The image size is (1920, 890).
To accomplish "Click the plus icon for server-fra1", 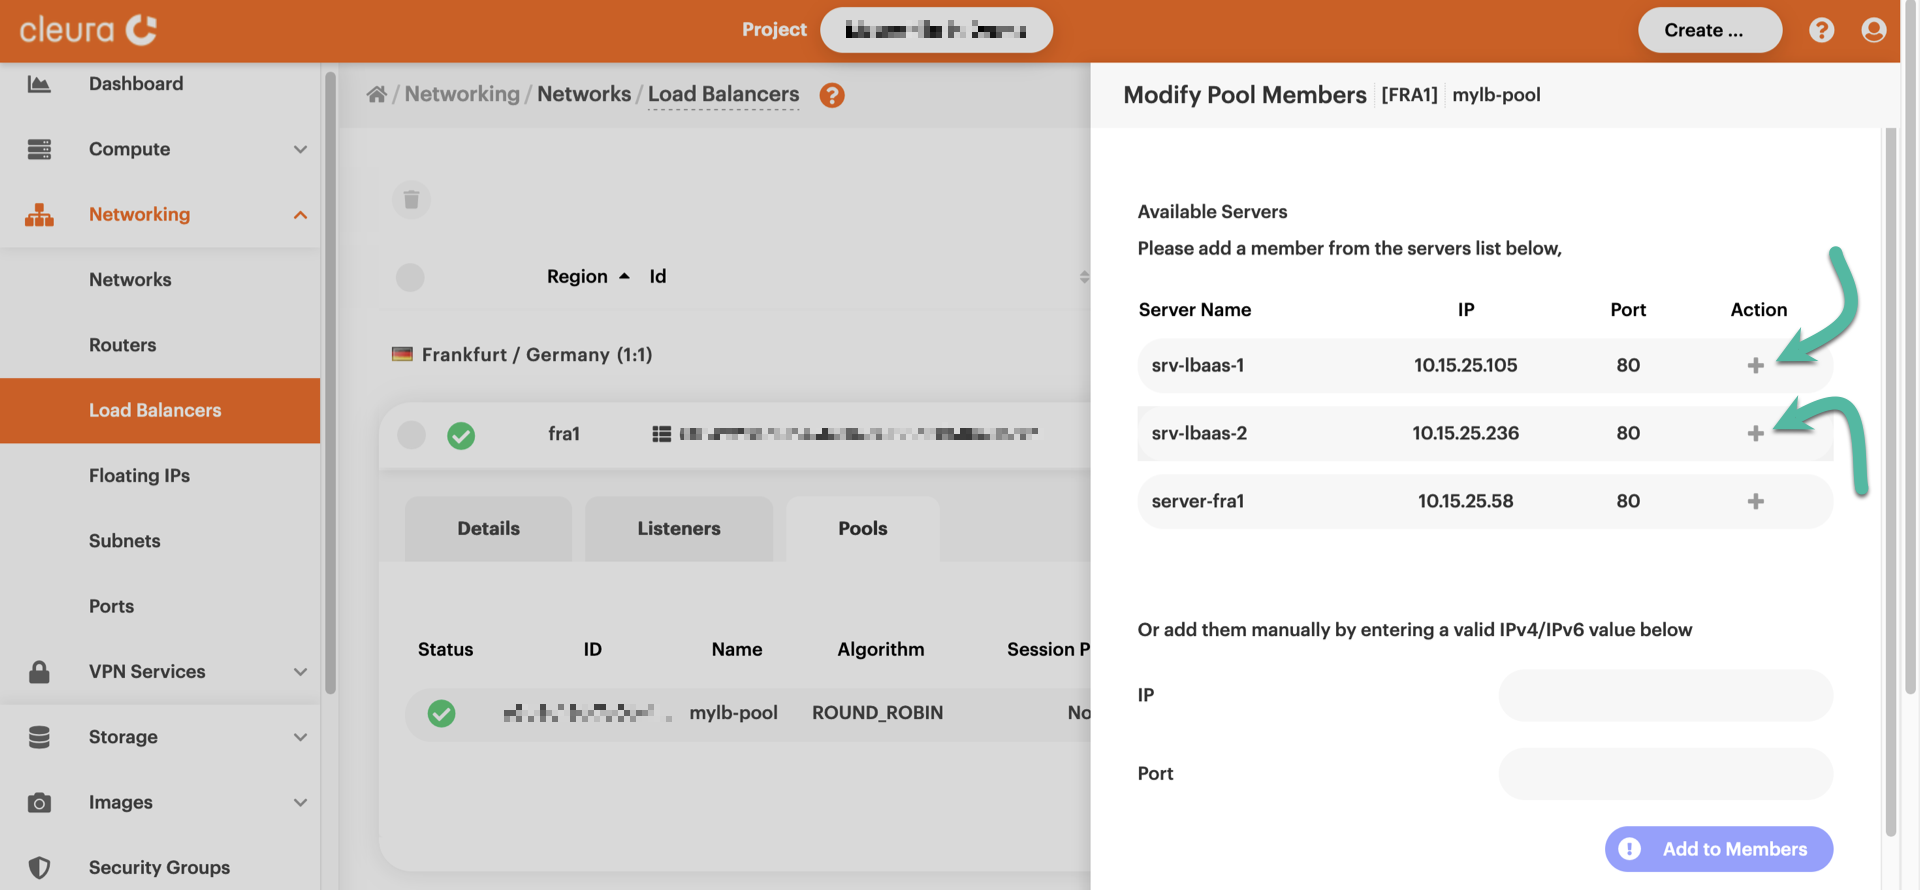I will click(1755, 502).
